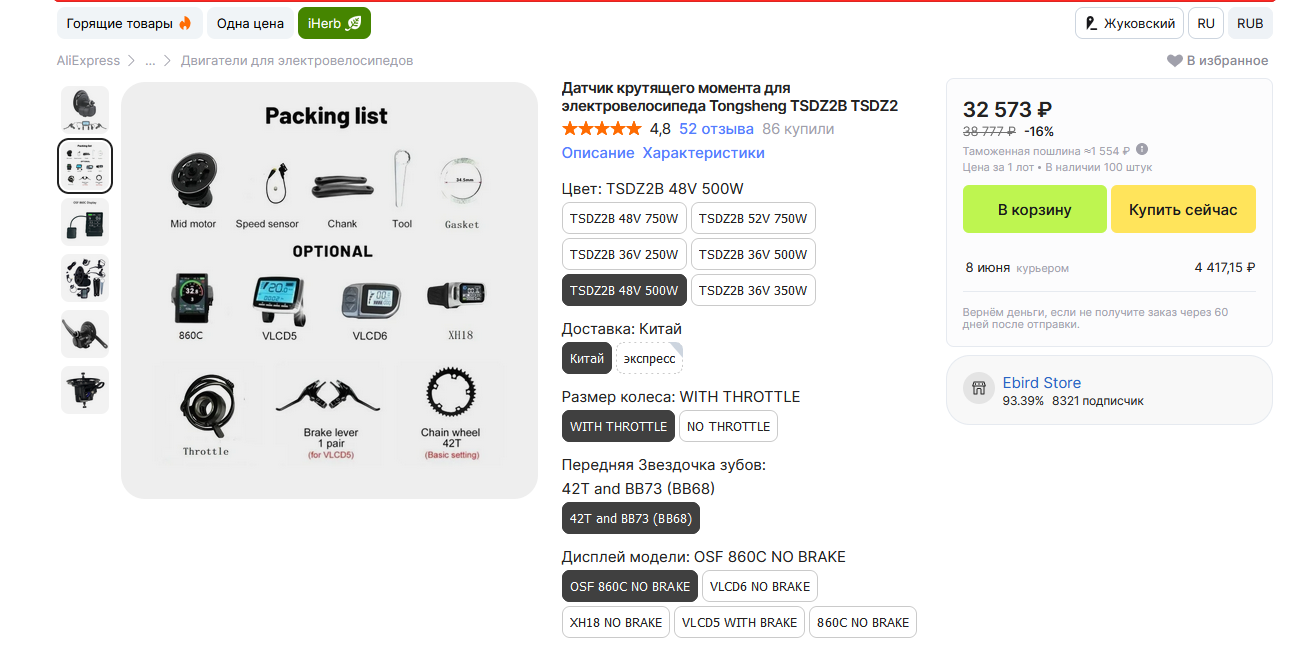The image size is (1304, 670).
Task: Click the Ebird Store shop icon
Action: pyautogui.click(x=979, y=388)
